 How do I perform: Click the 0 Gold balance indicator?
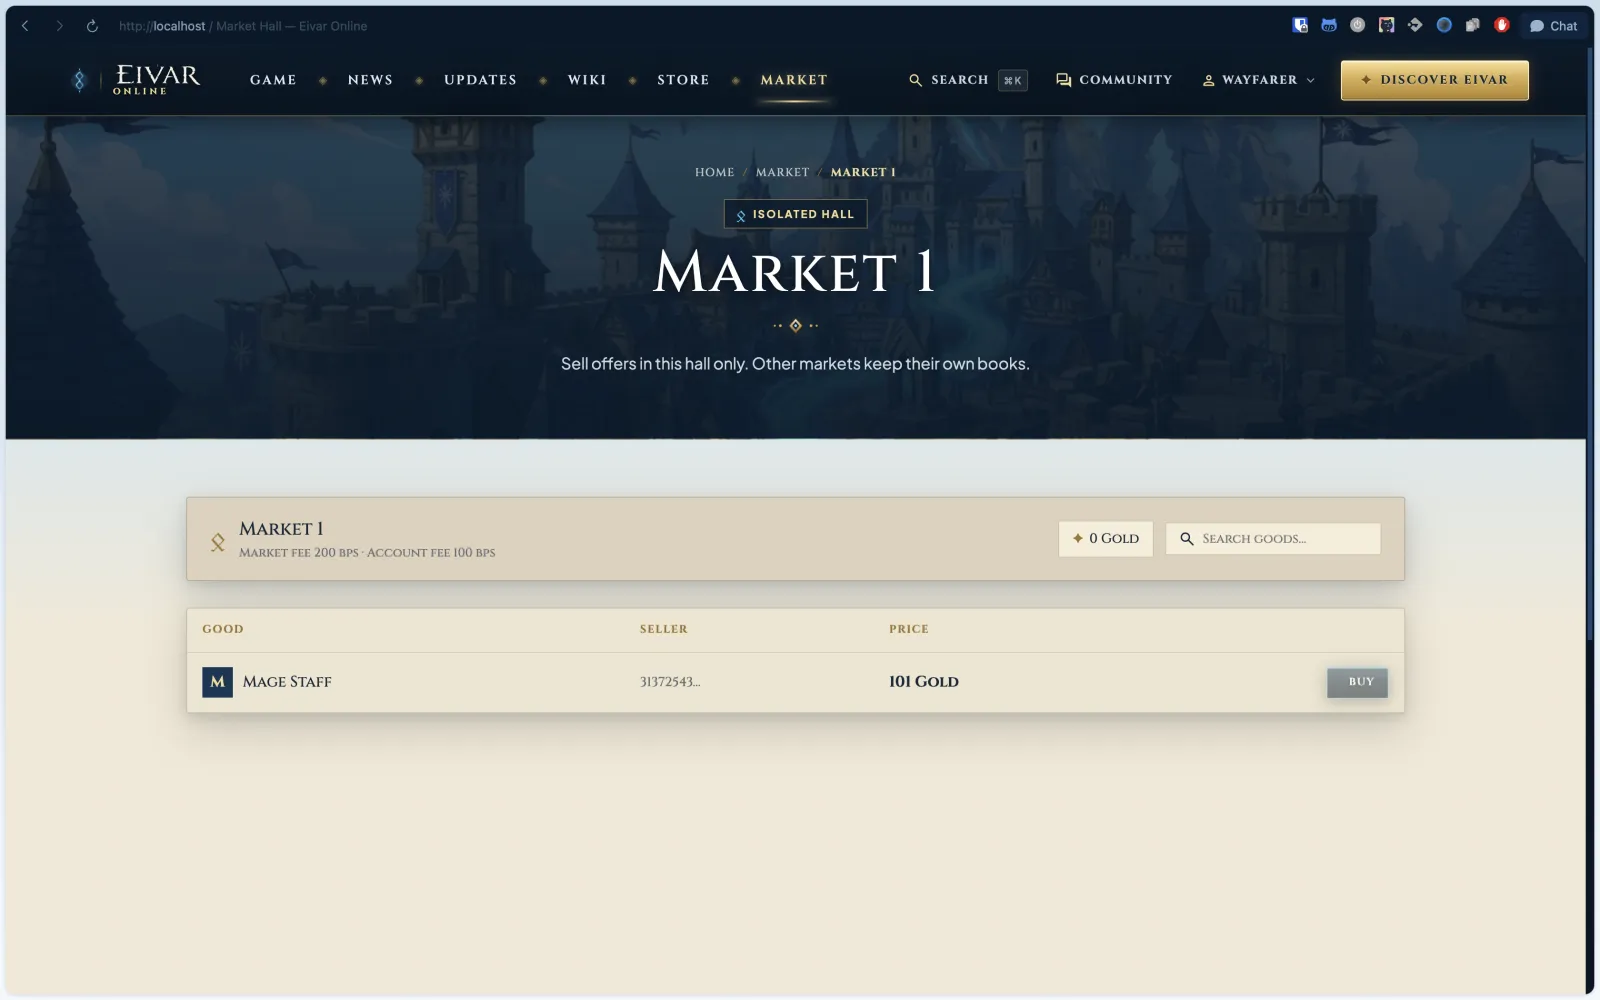(1105, 539)
